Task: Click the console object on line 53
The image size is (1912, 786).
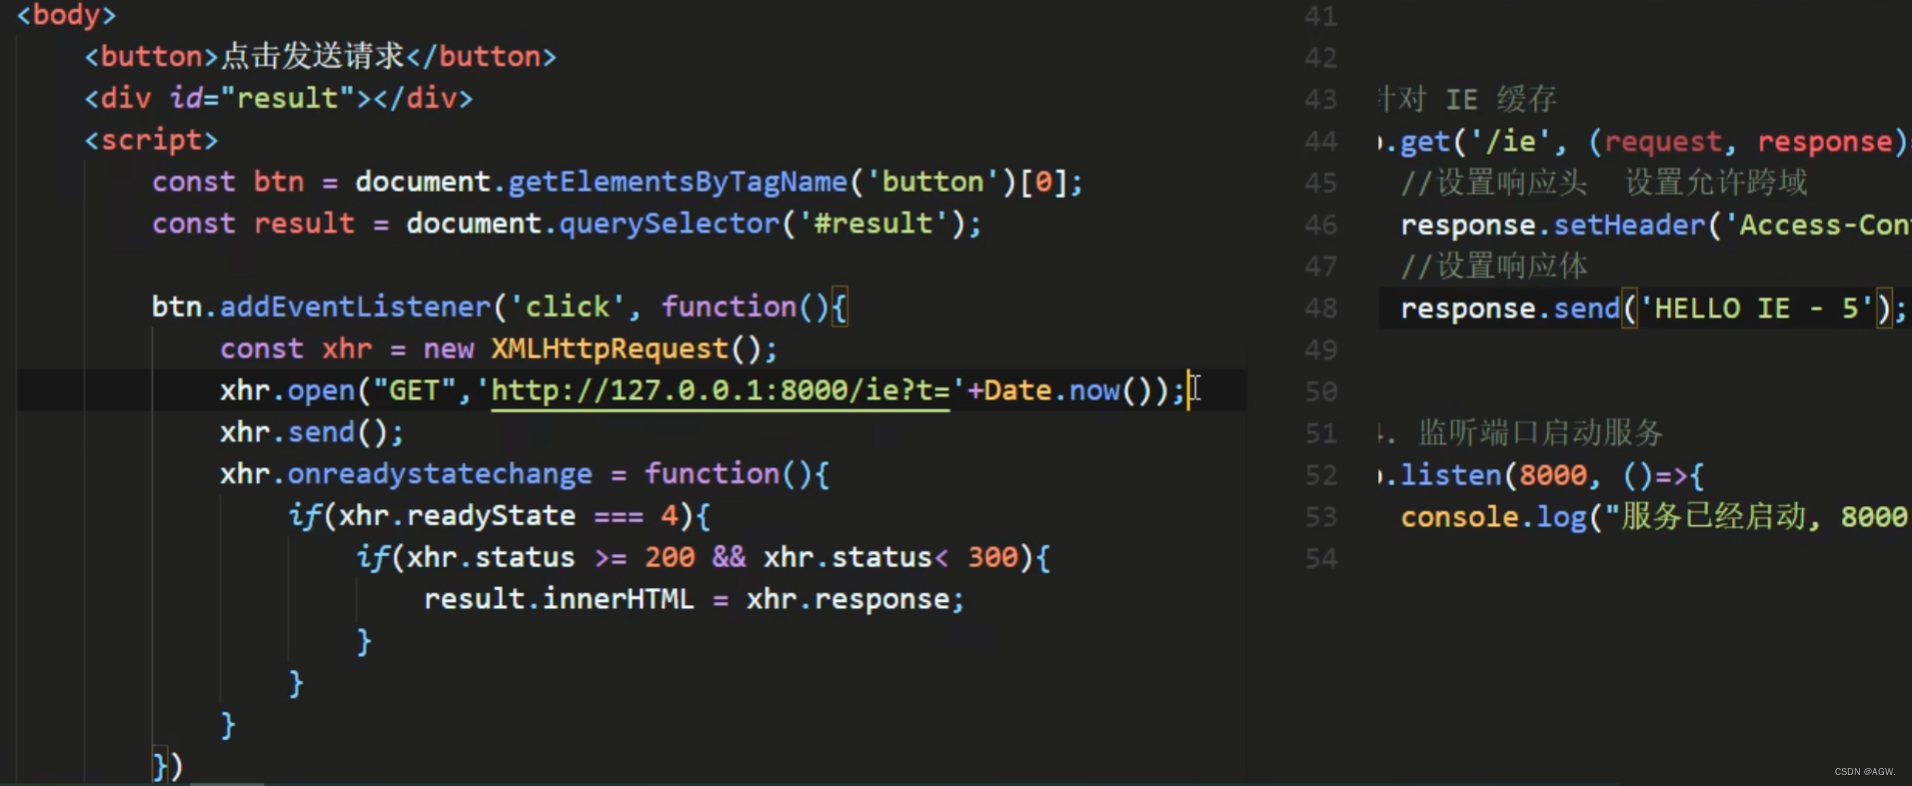Action: 1460,517
